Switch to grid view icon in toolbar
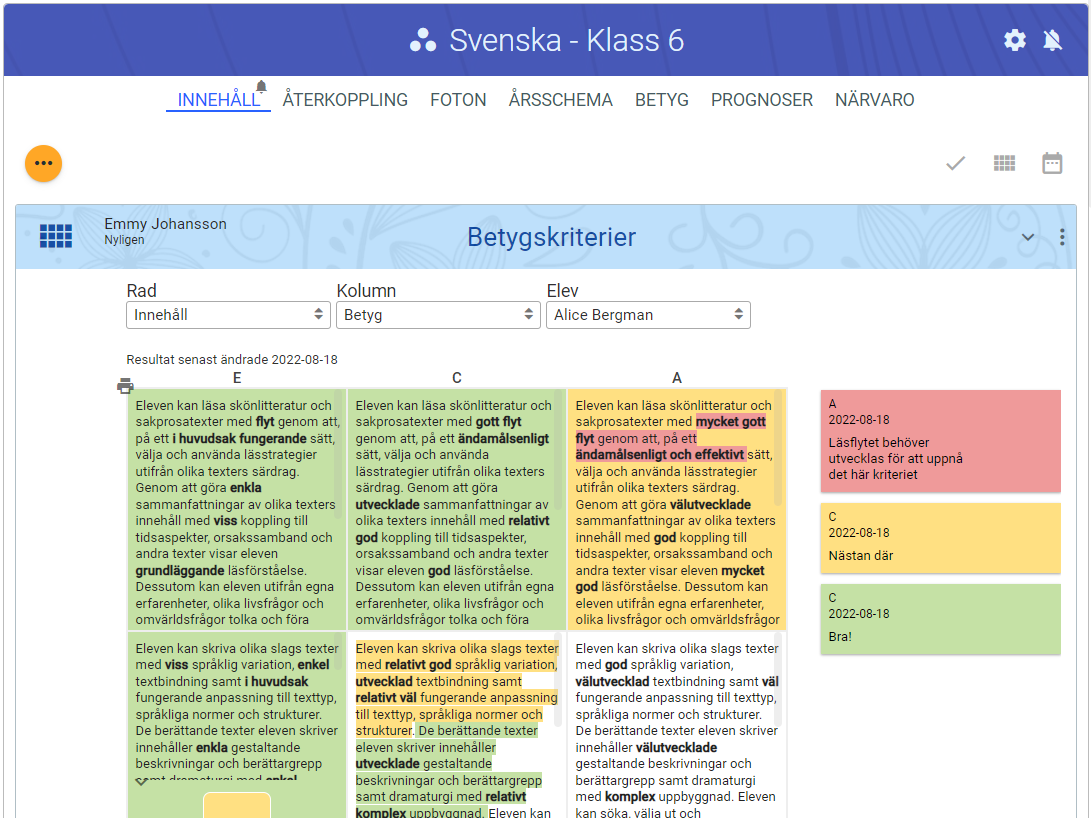The height and width of the screenshot is (818, 1091). [x=1004, y=163]
